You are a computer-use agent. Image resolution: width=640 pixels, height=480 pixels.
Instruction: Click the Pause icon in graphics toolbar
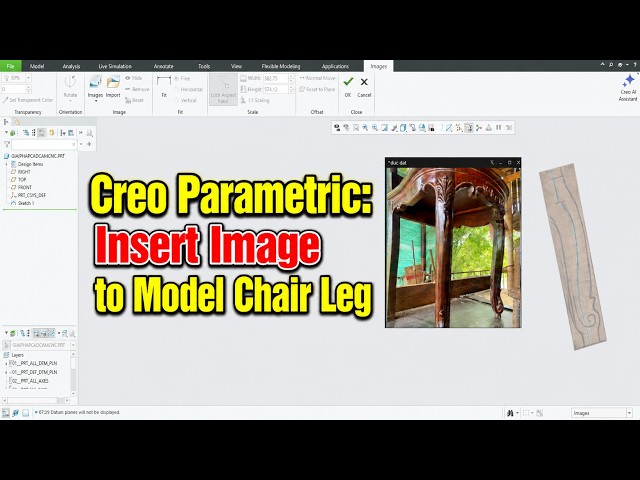point(498,128)
